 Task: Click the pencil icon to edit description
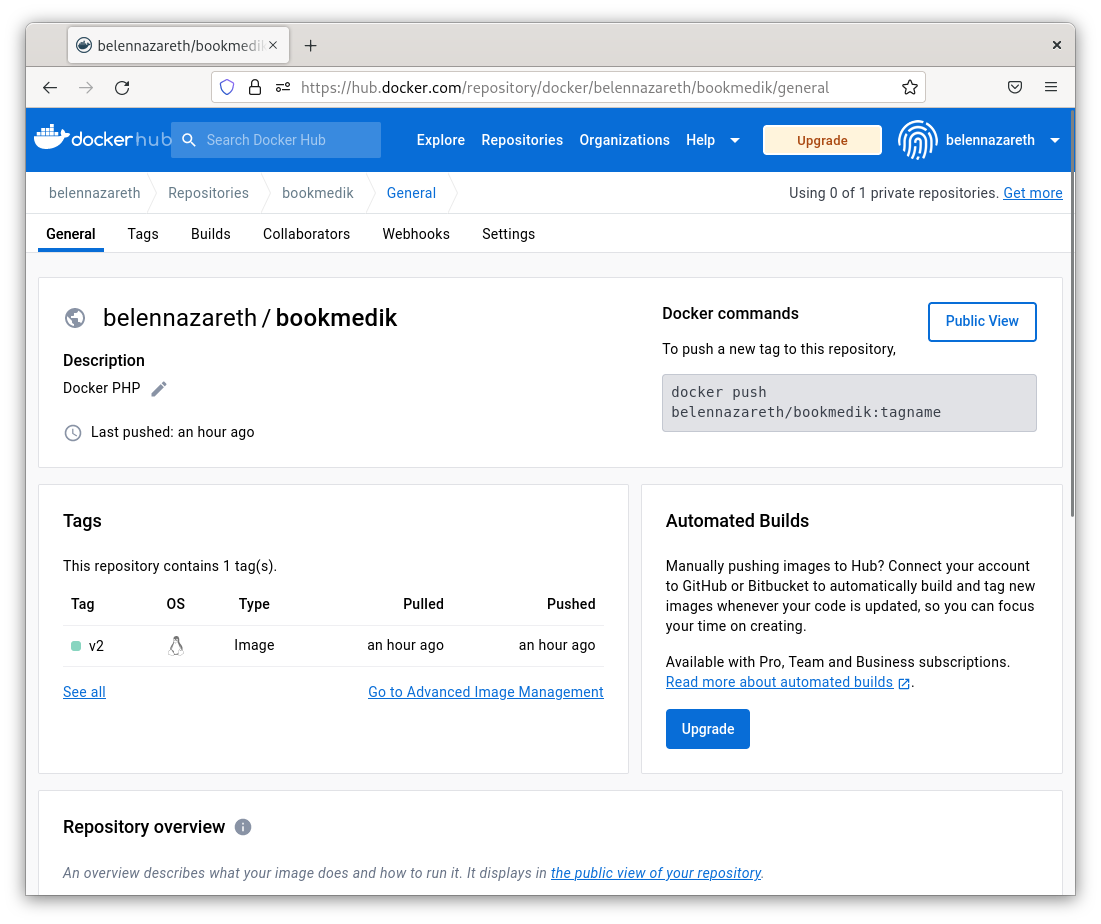pyautogui.click(x=159, y=389)
